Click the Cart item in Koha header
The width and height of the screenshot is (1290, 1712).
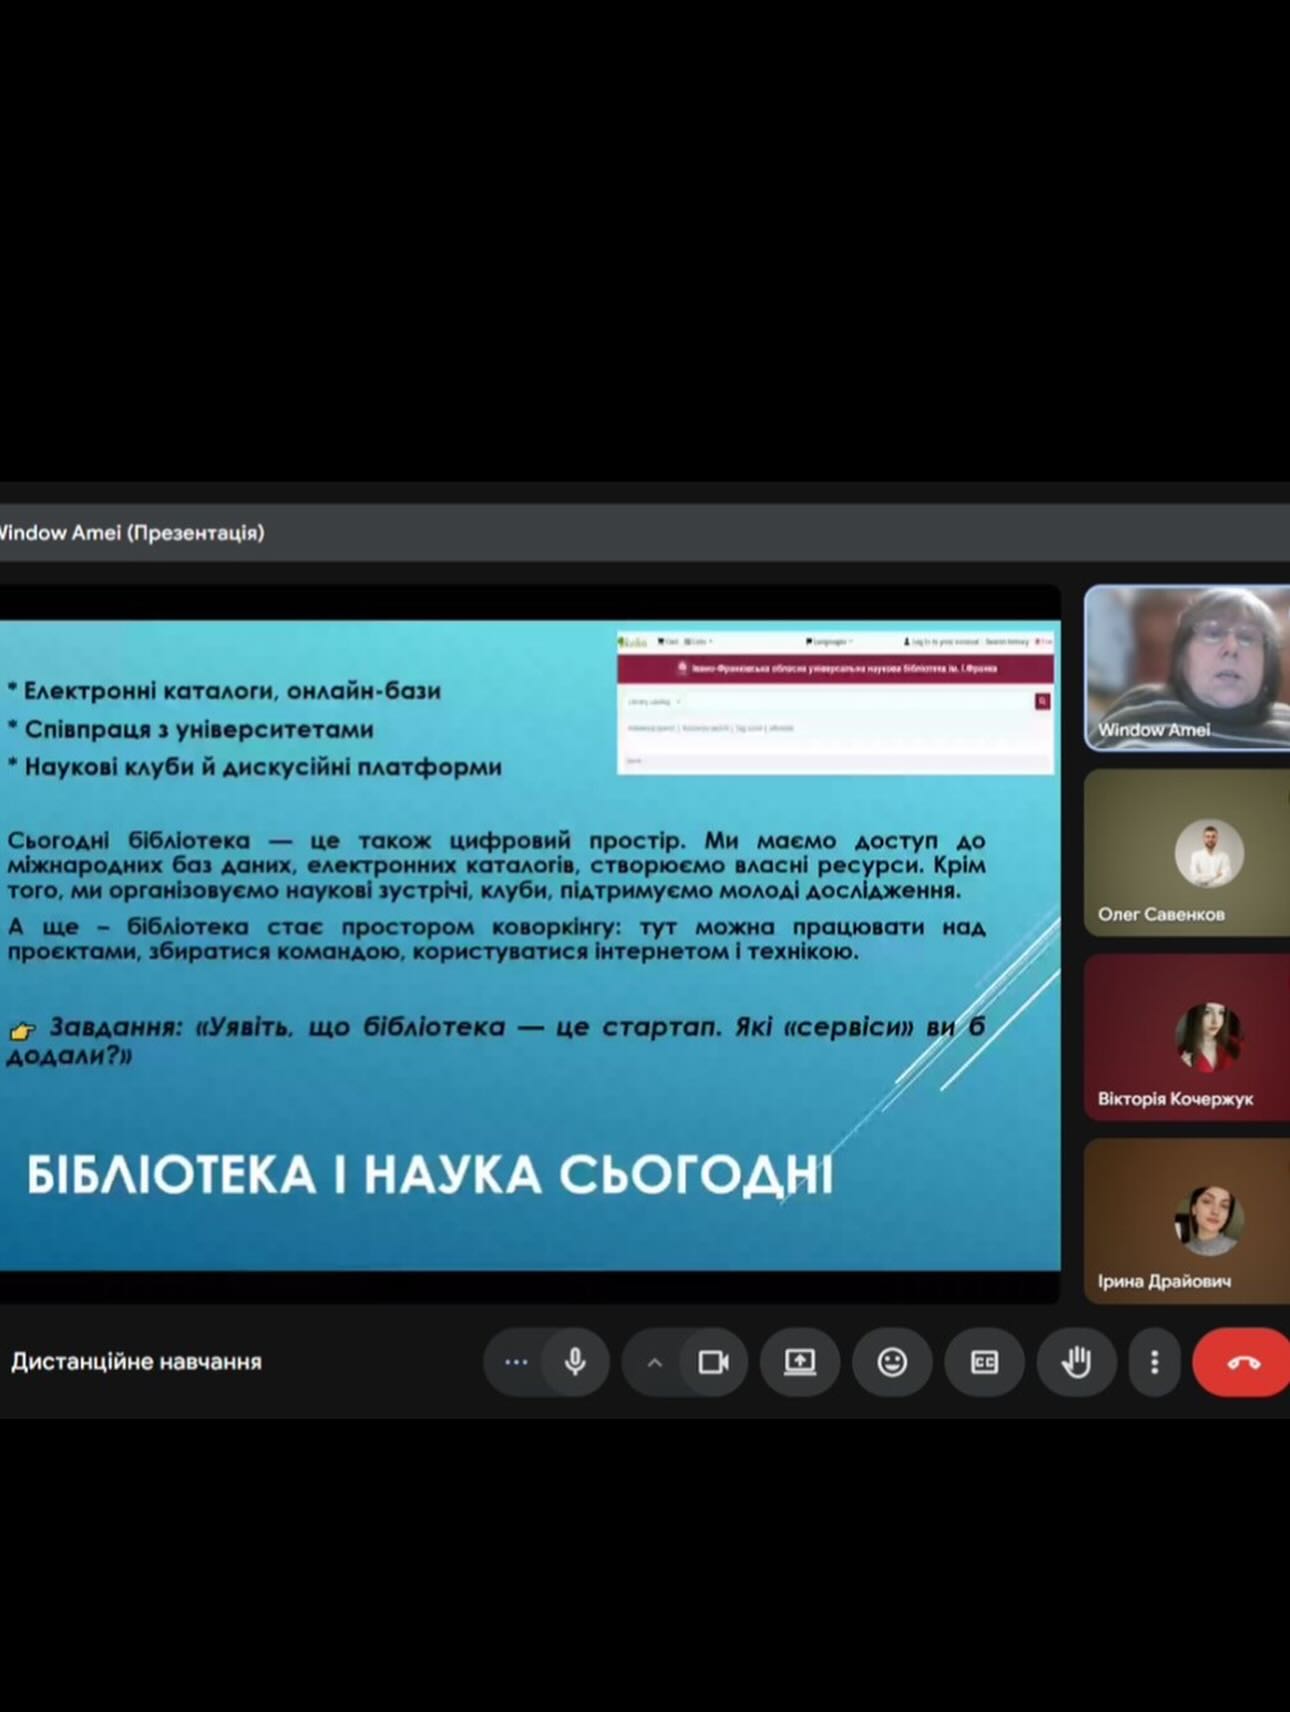click(667, 642)
